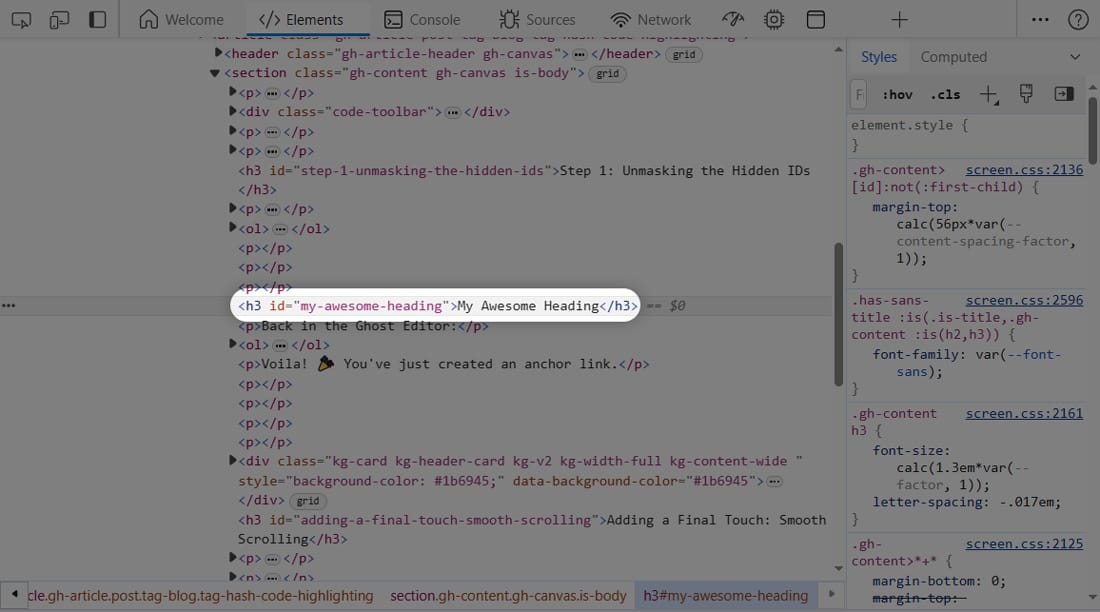Open the Welcome tab
The height and width of the screenshot is (612, 1100).
[181, 20]
